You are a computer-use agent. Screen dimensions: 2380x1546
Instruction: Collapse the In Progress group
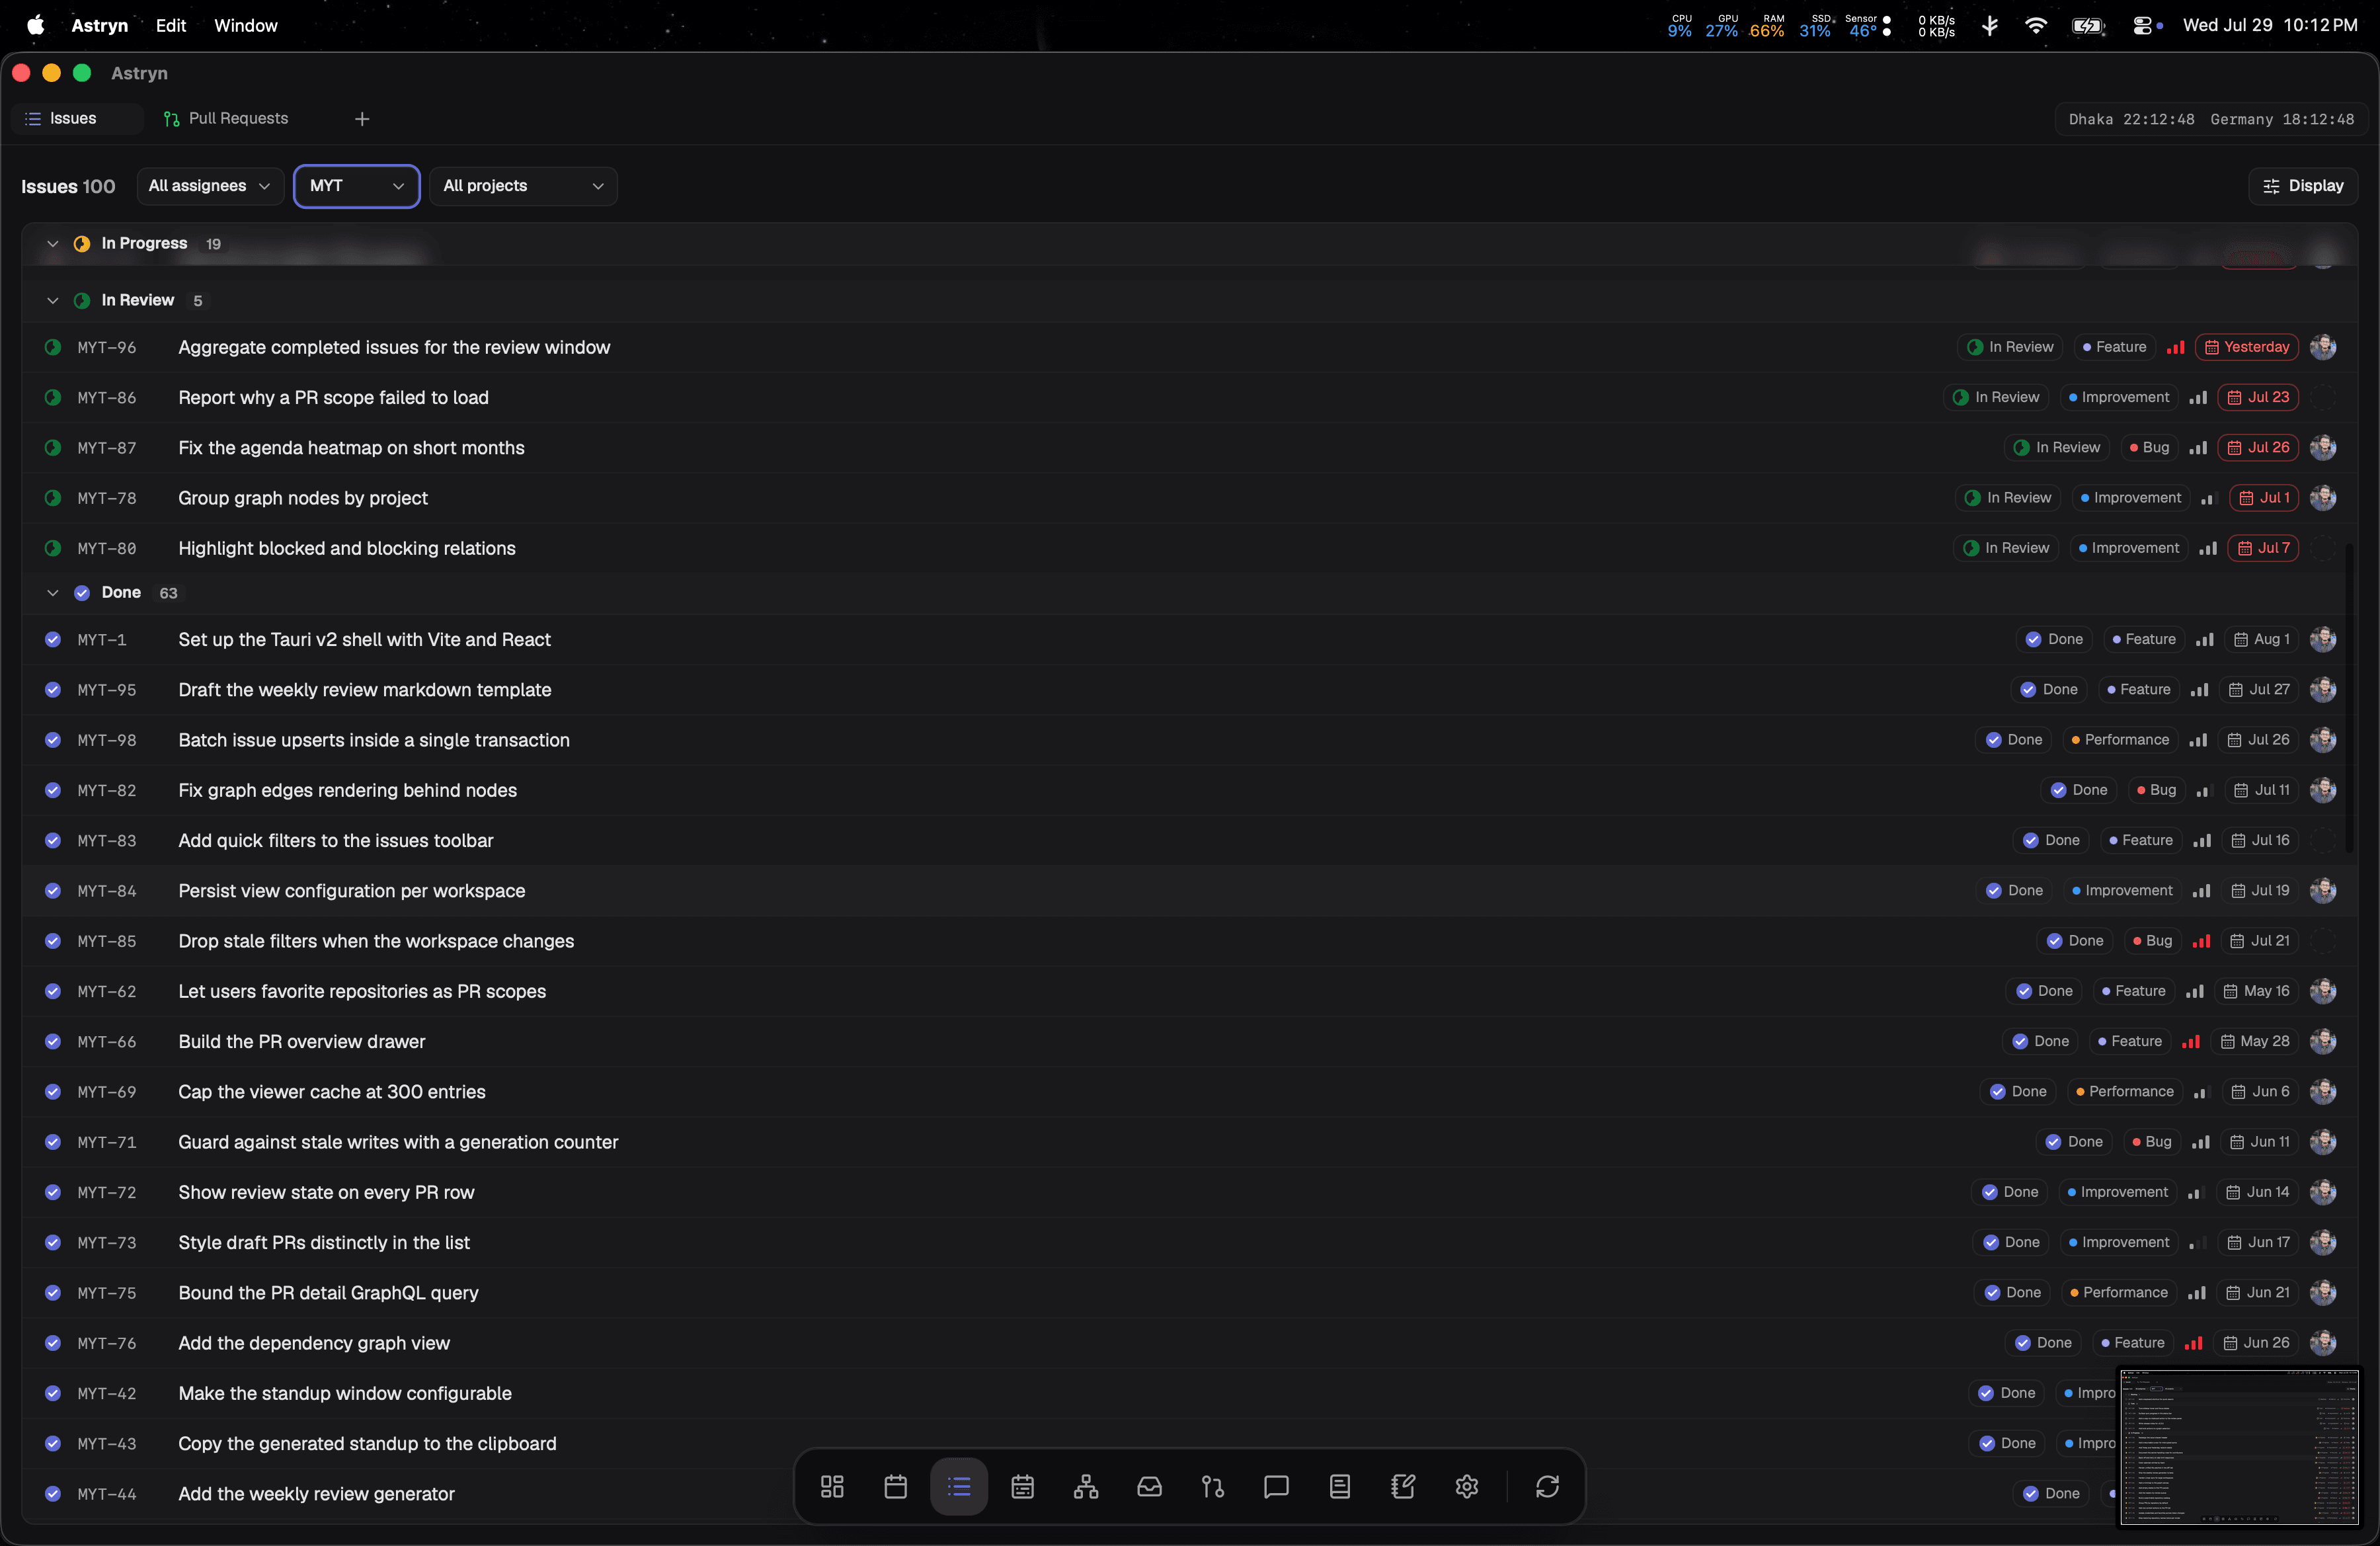click(x=53, y=244)
